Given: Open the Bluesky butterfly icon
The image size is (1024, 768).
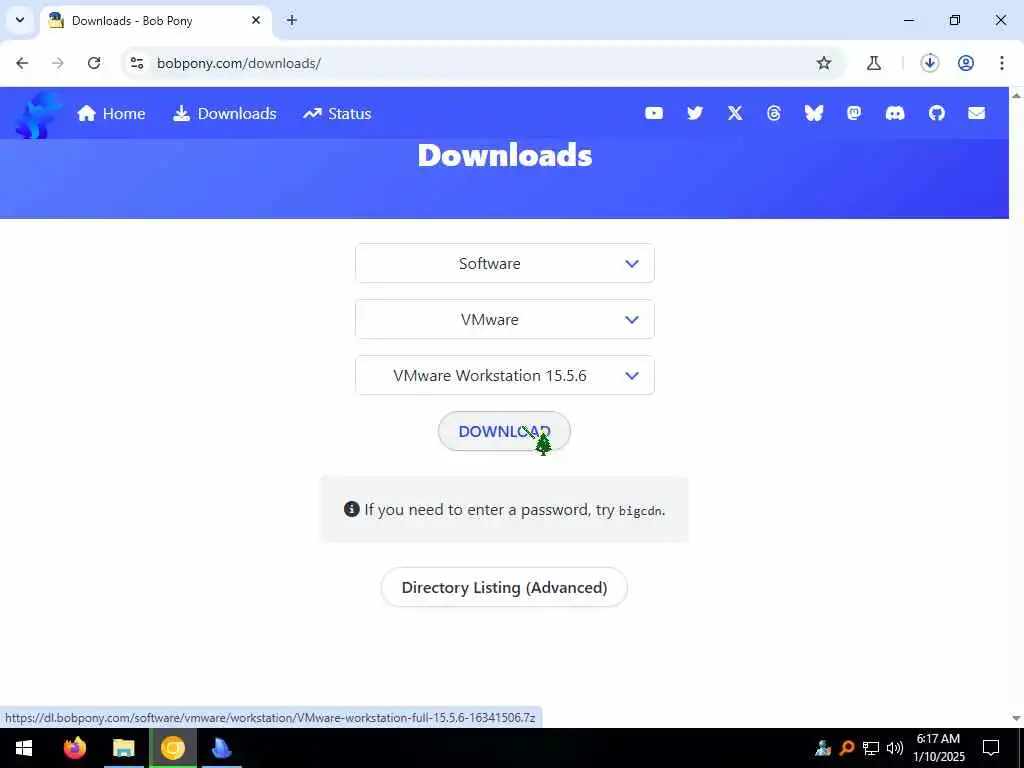Looking at the screenshot, I should (814, 114).
